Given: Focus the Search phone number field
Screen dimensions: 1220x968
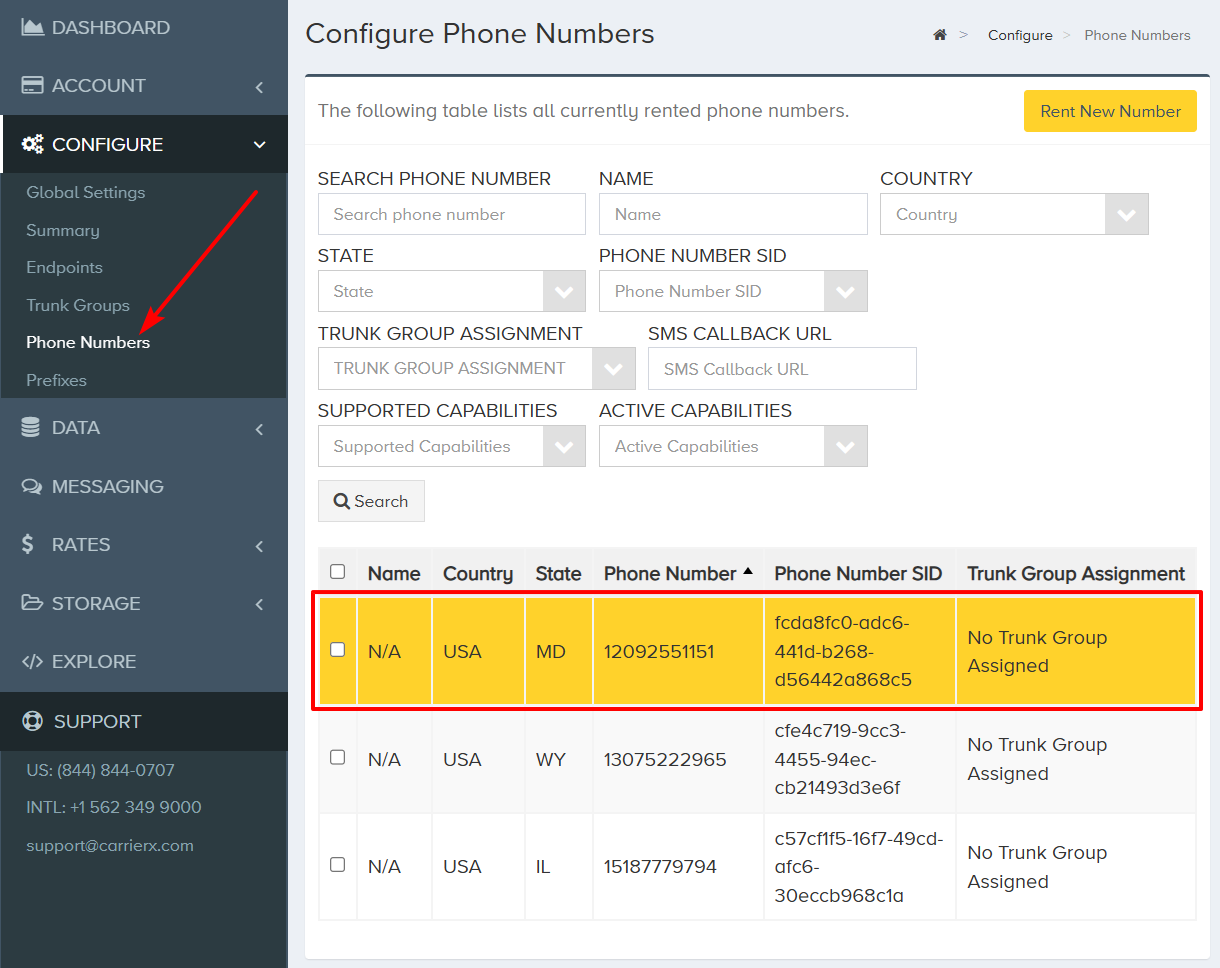Looking at the screenshot, I should click(x=452, y=214).
